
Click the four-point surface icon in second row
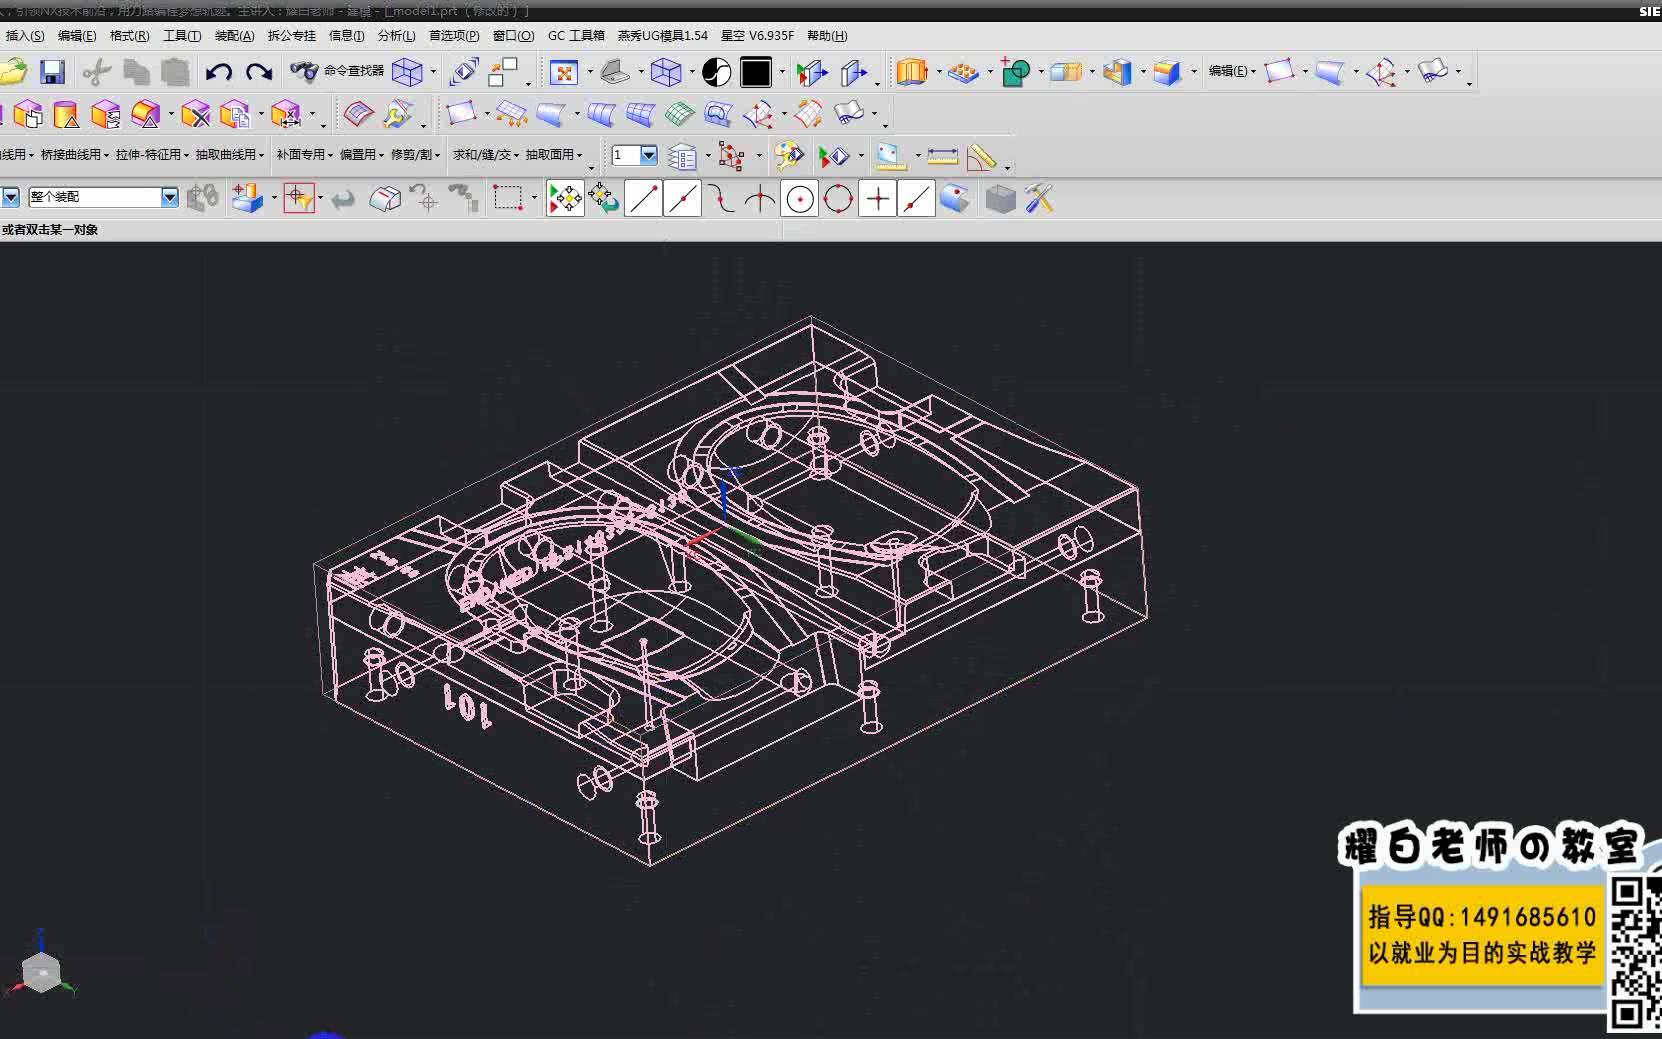(x=460, y=114)
